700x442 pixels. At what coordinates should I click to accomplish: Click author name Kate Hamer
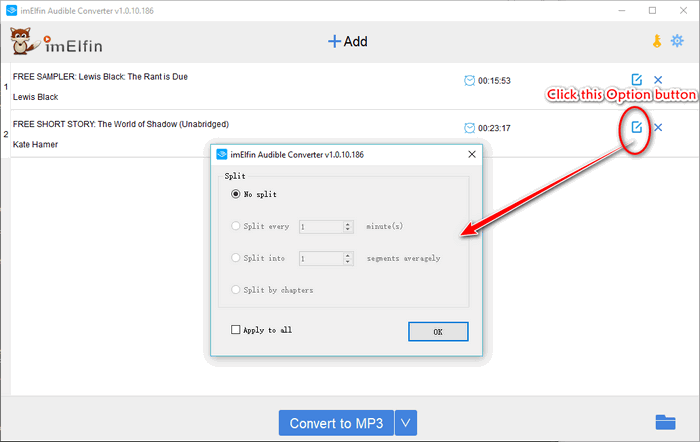35,144
